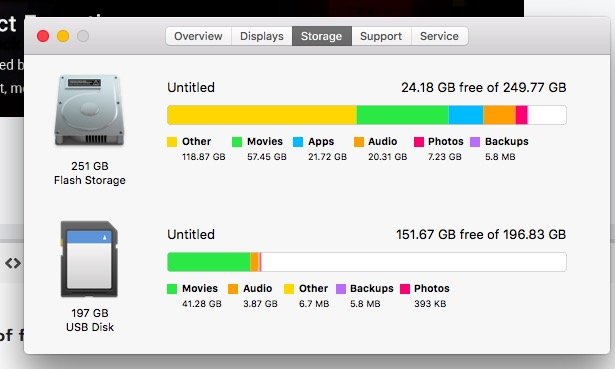Click the USB Disk SD card icon
The height and width of the screenshot is (369, 615).
point(89,259)
